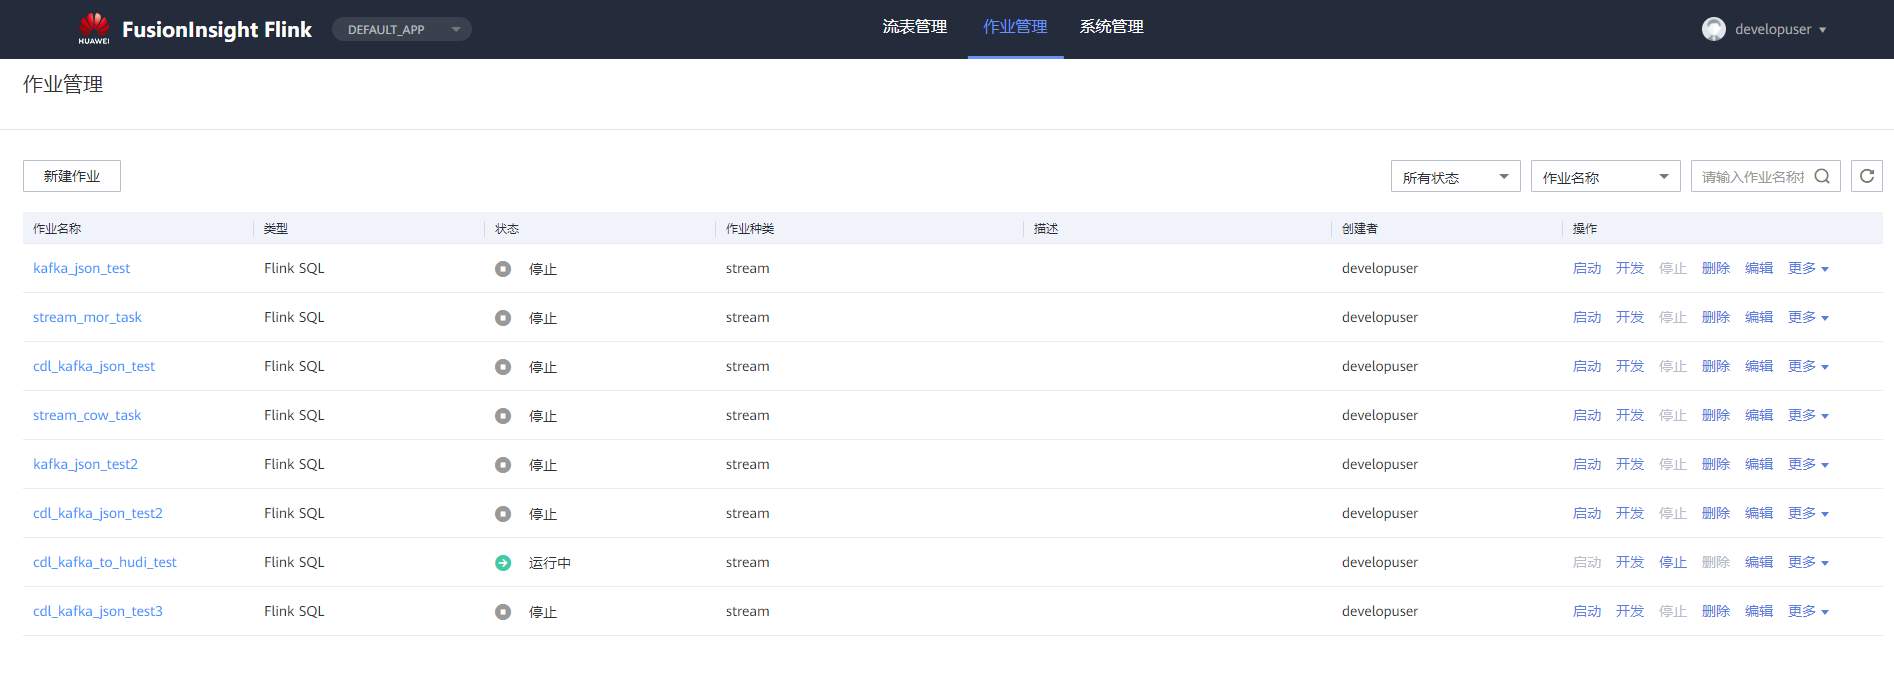The image size is (1894, 683).
Task: Focus the 请输入作业名称 search field
Action: tap(1754, 176)
